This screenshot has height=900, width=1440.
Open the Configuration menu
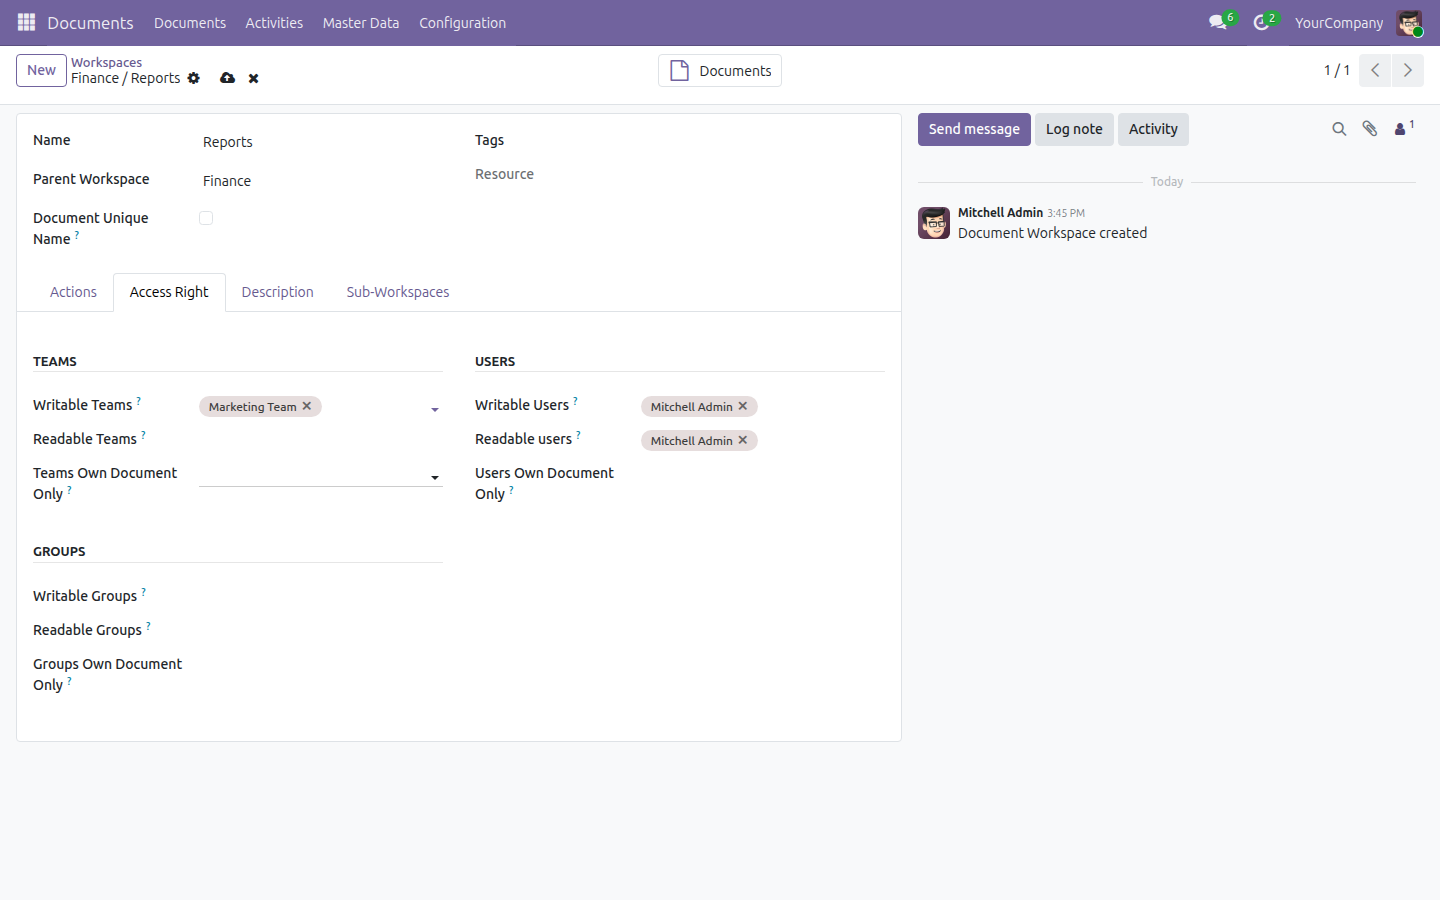pyautogui.click(x=462, y=23)
